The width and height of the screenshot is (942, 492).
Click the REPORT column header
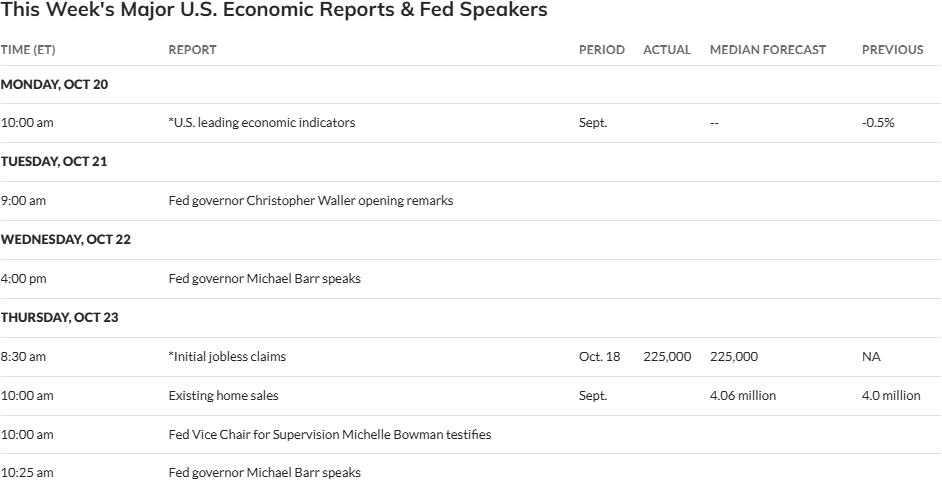(x=192, y=50)
